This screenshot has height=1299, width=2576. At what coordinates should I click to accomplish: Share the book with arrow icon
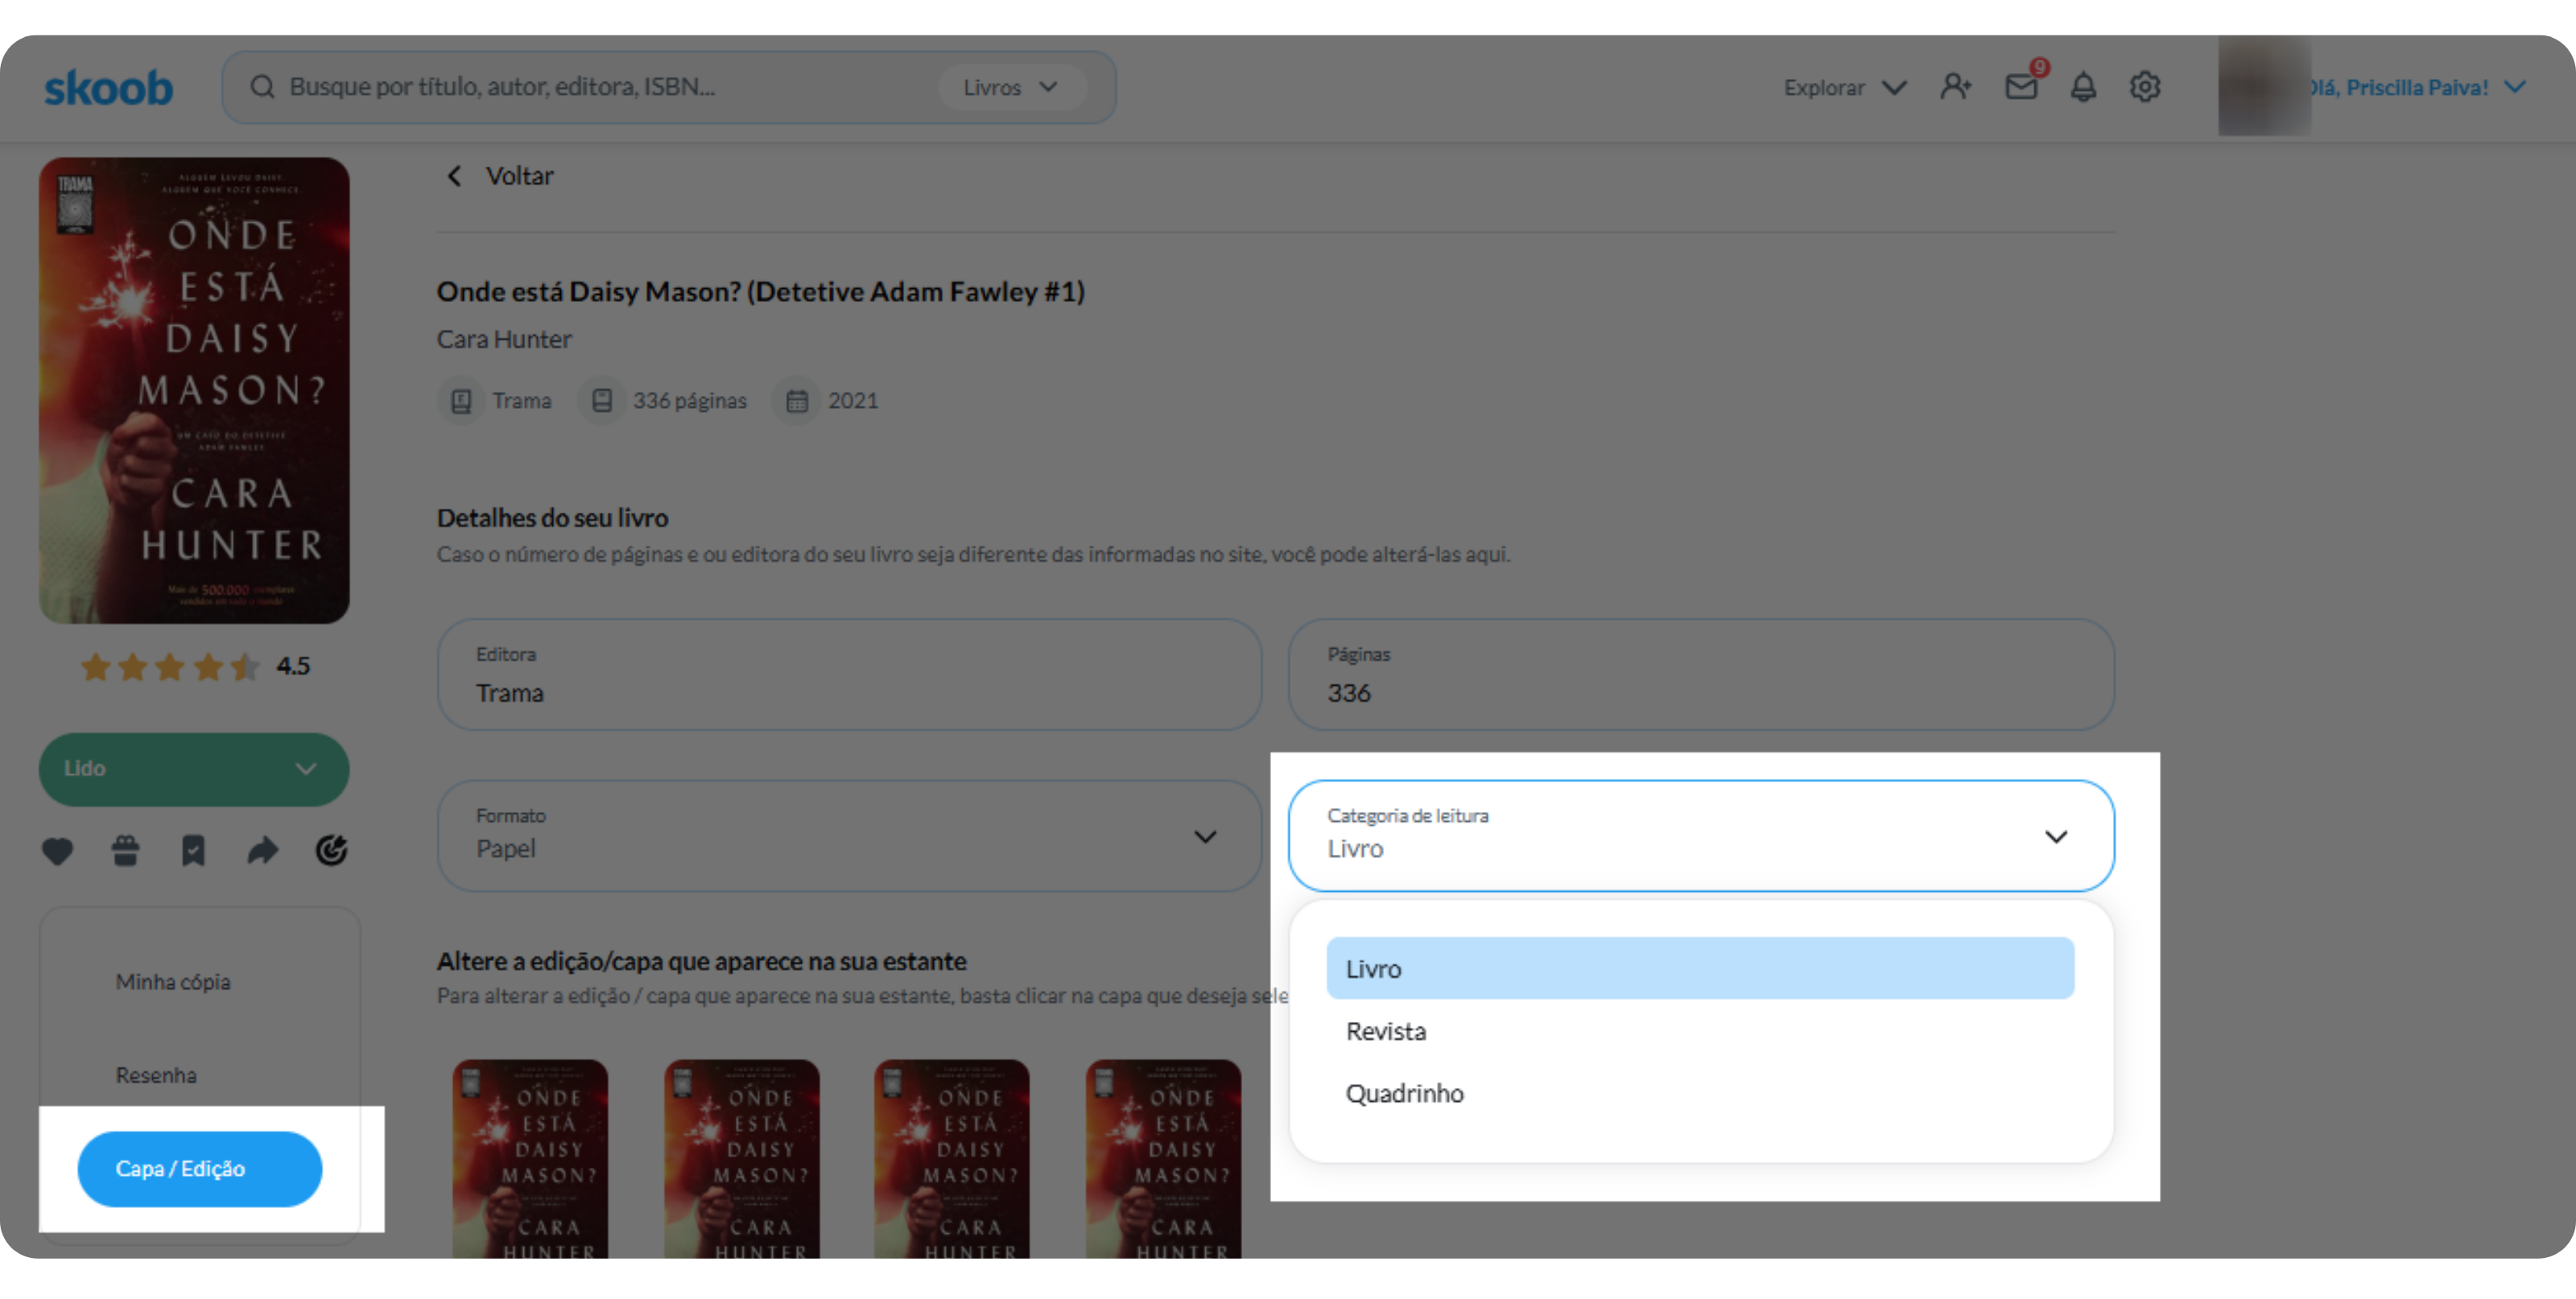(262, 851)
